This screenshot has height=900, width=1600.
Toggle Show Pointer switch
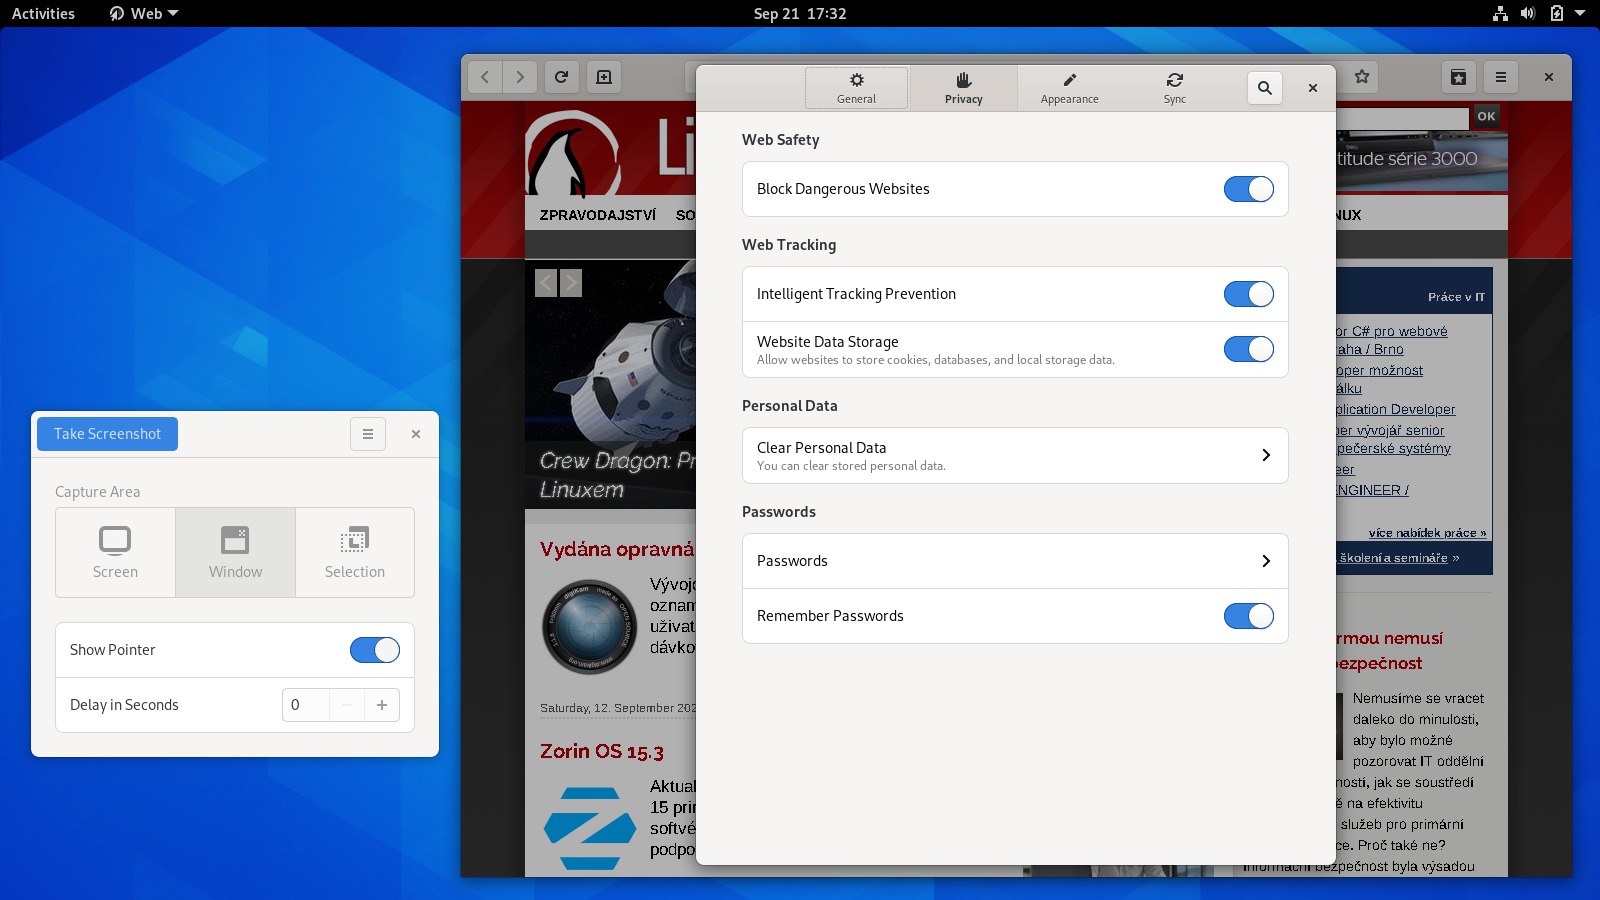click(x=375, y=650)
